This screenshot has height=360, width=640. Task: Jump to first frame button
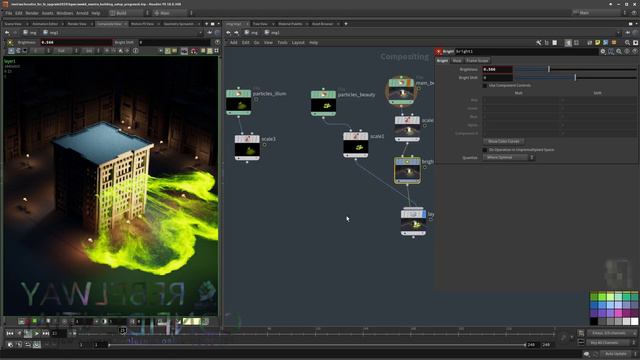pos(10,333)
